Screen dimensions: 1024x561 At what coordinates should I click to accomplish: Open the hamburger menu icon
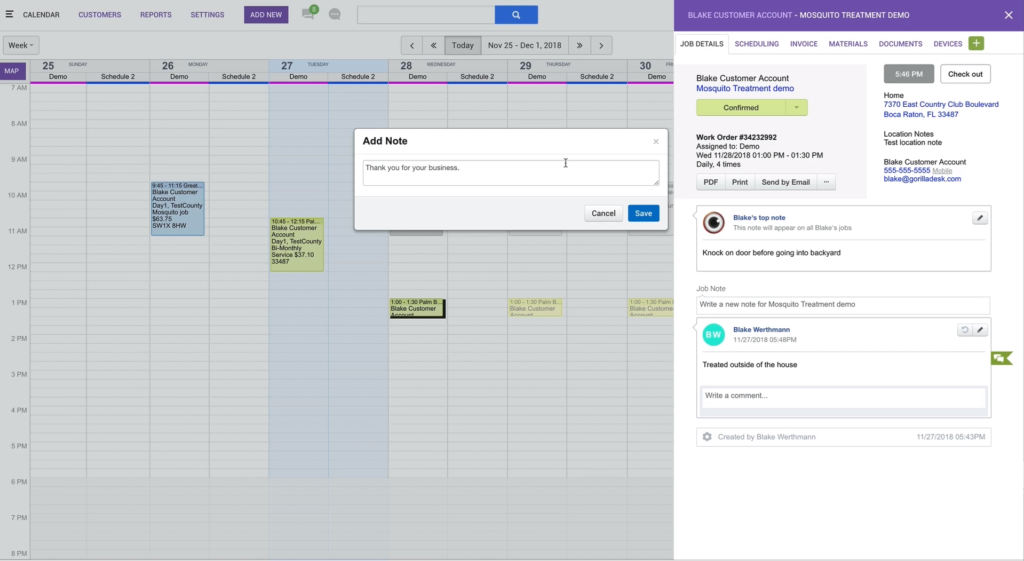tap(9, 14)
